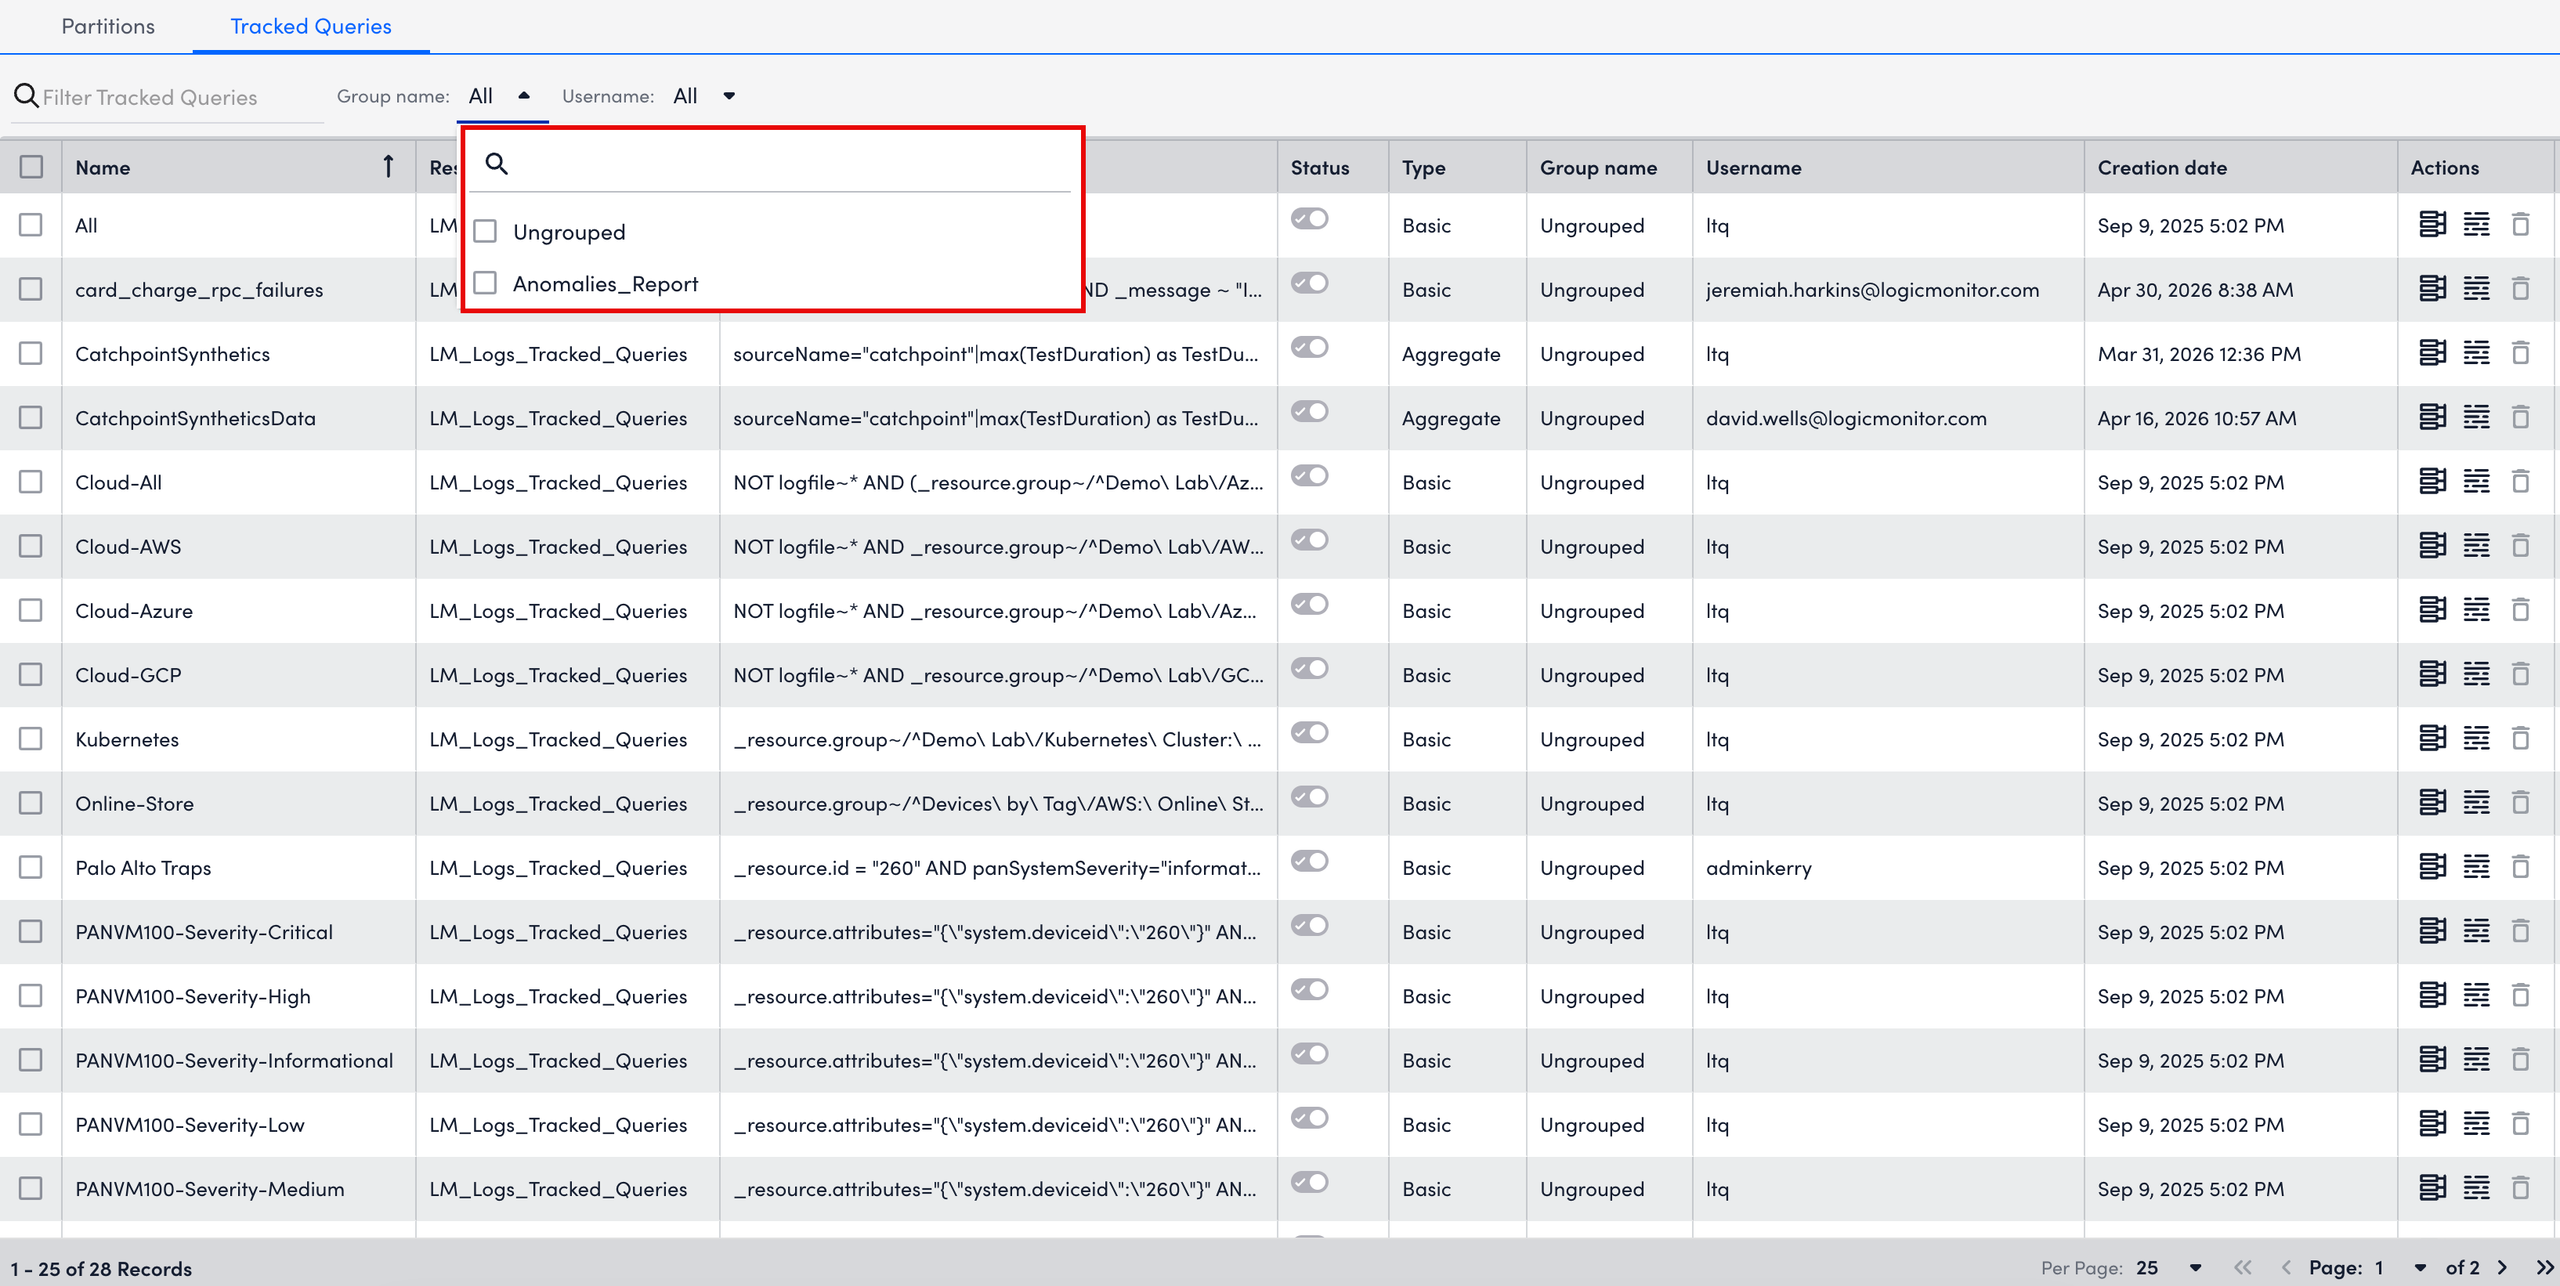Click second action icon for Cloud-Azure row

click(2476, 610)
